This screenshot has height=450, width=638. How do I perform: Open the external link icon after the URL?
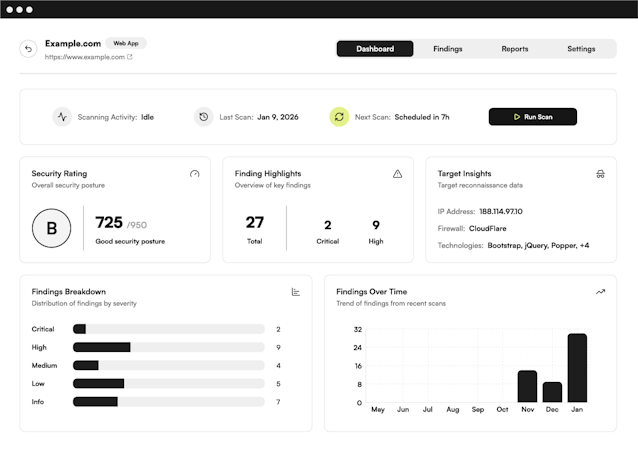[130, 57]
